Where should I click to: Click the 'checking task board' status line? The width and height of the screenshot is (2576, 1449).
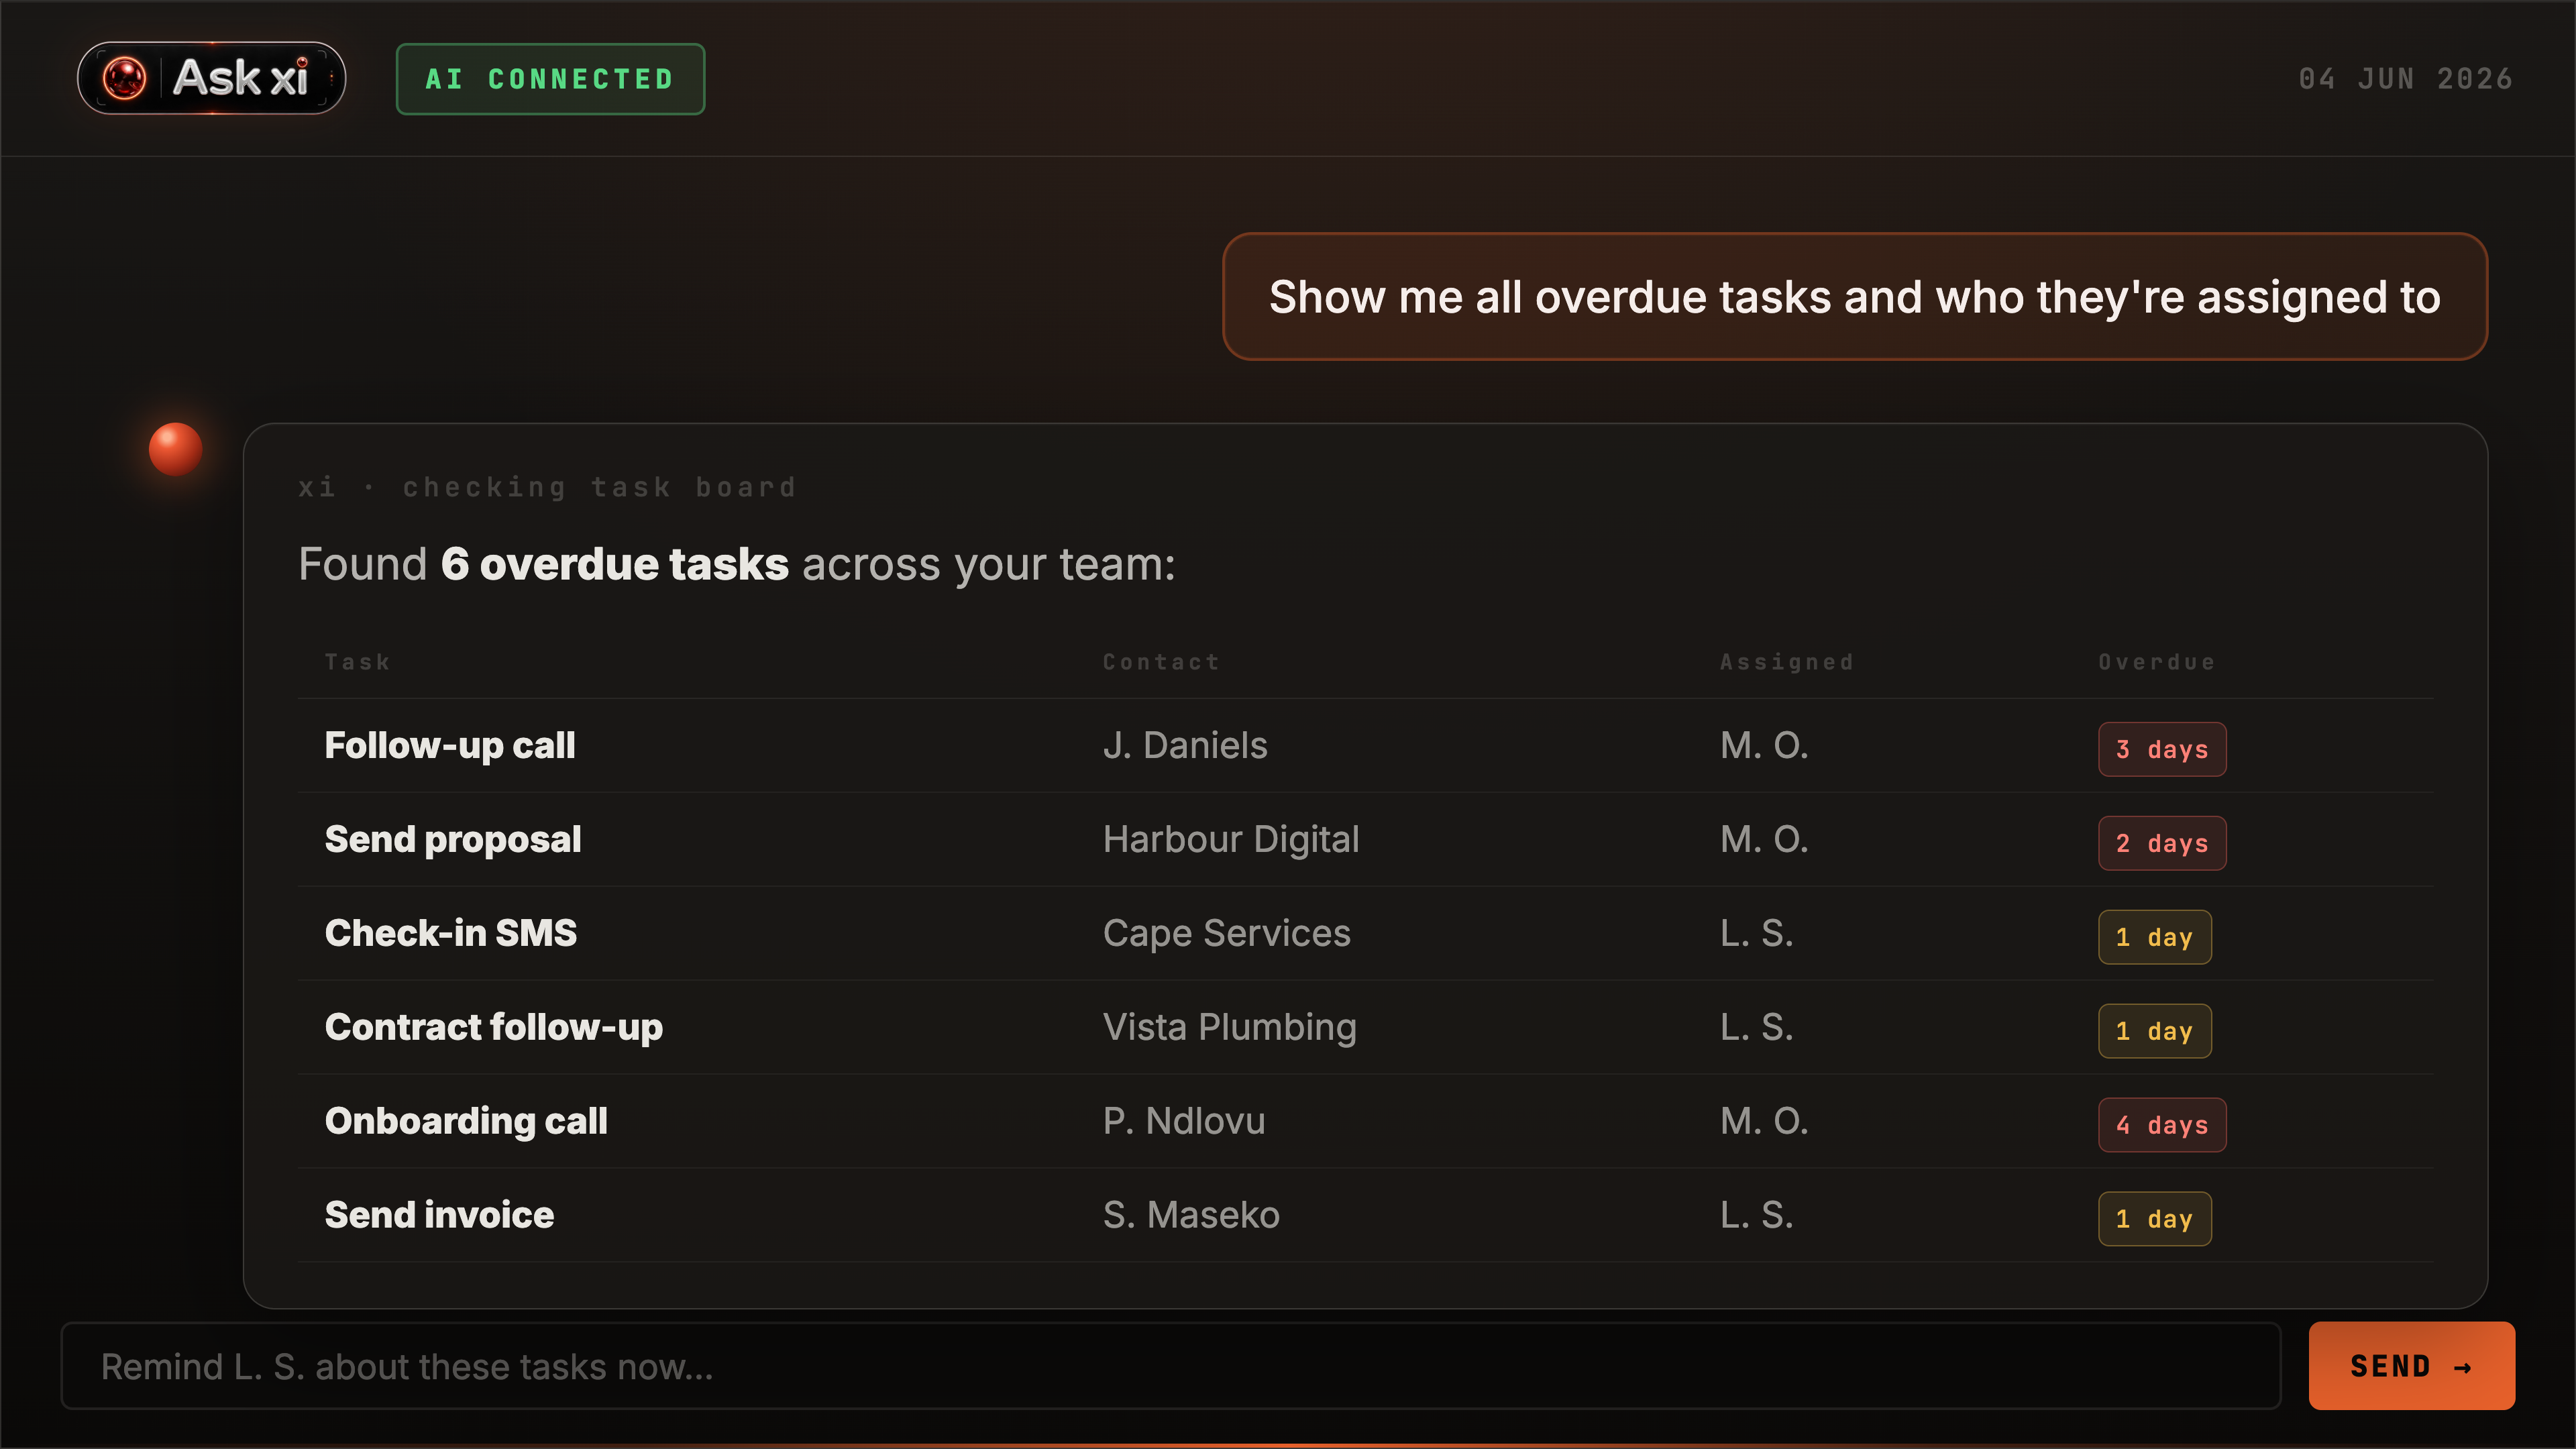click(547, 487)
